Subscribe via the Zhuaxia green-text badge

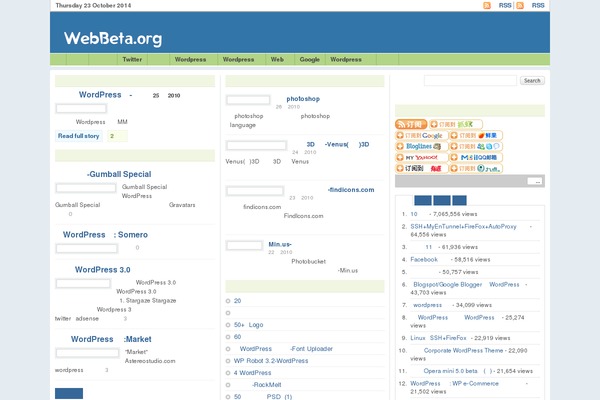tap(455, 124)
